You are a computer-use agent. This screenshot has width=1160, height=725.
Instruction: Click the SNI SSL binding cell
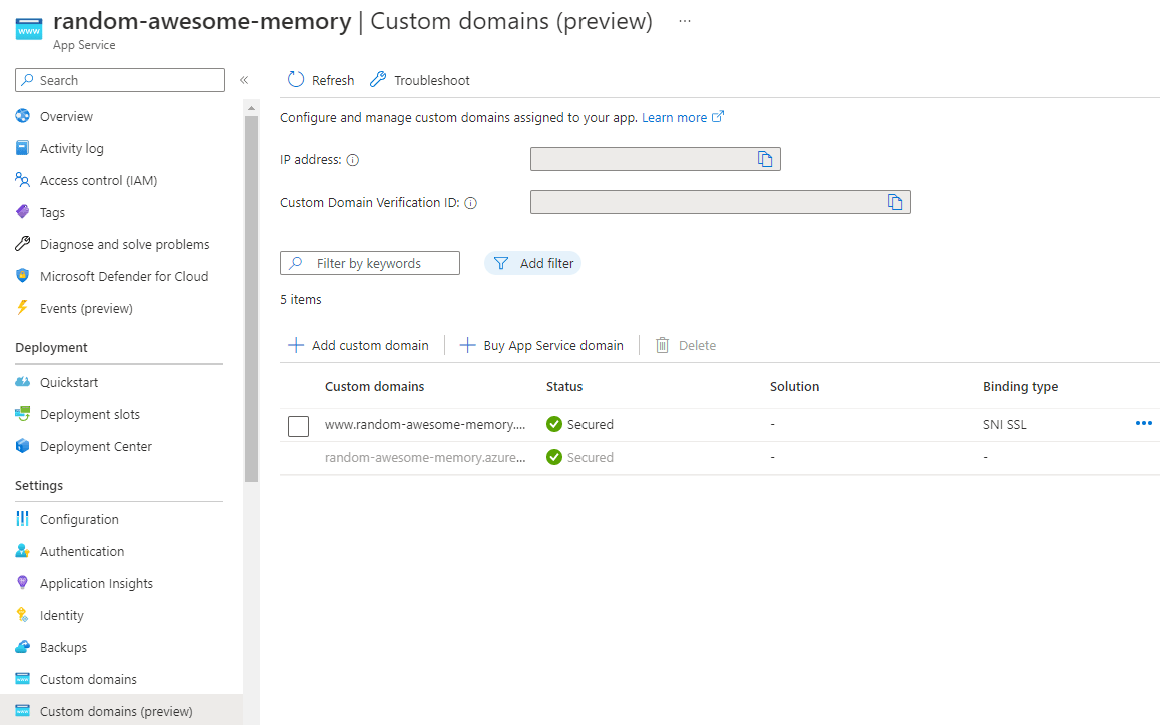tap(1005, 425)
